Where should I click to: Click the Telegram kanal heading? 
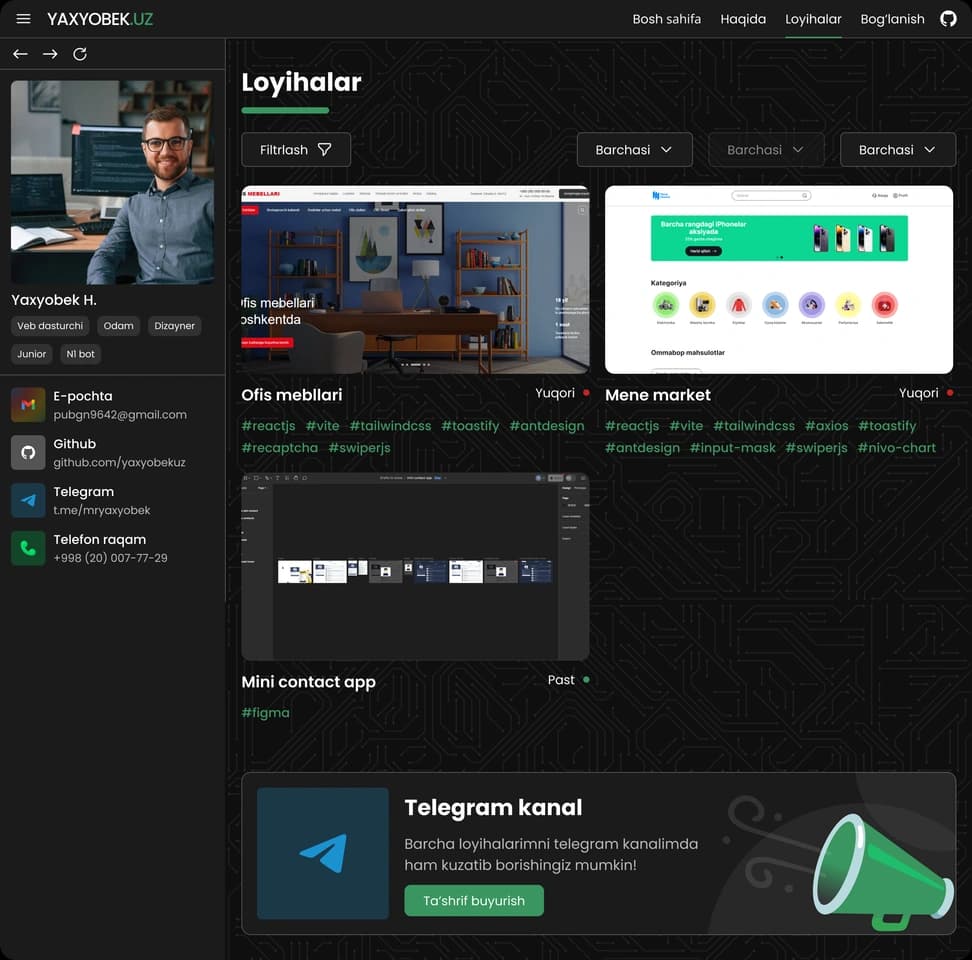click(x=493, y=808)
